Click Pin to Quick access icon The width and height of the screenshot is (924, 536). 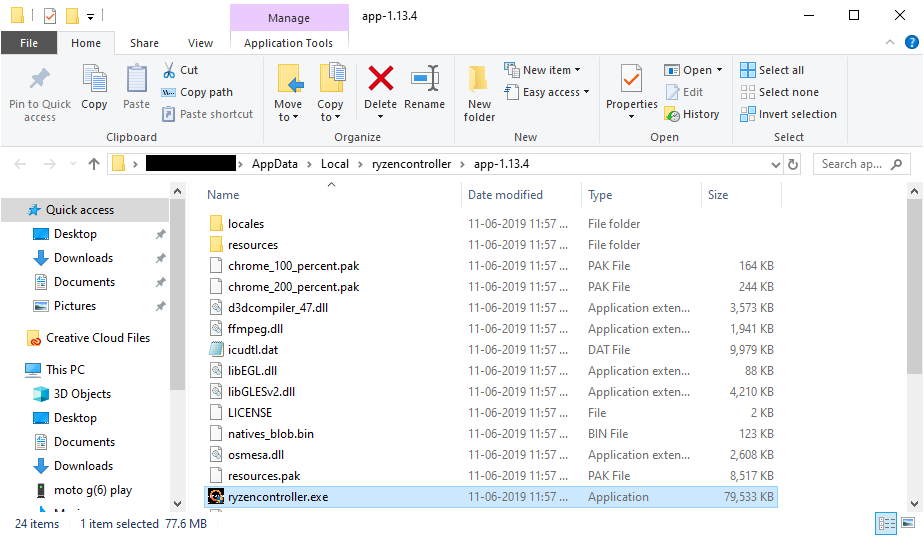[x=40, y=79]
